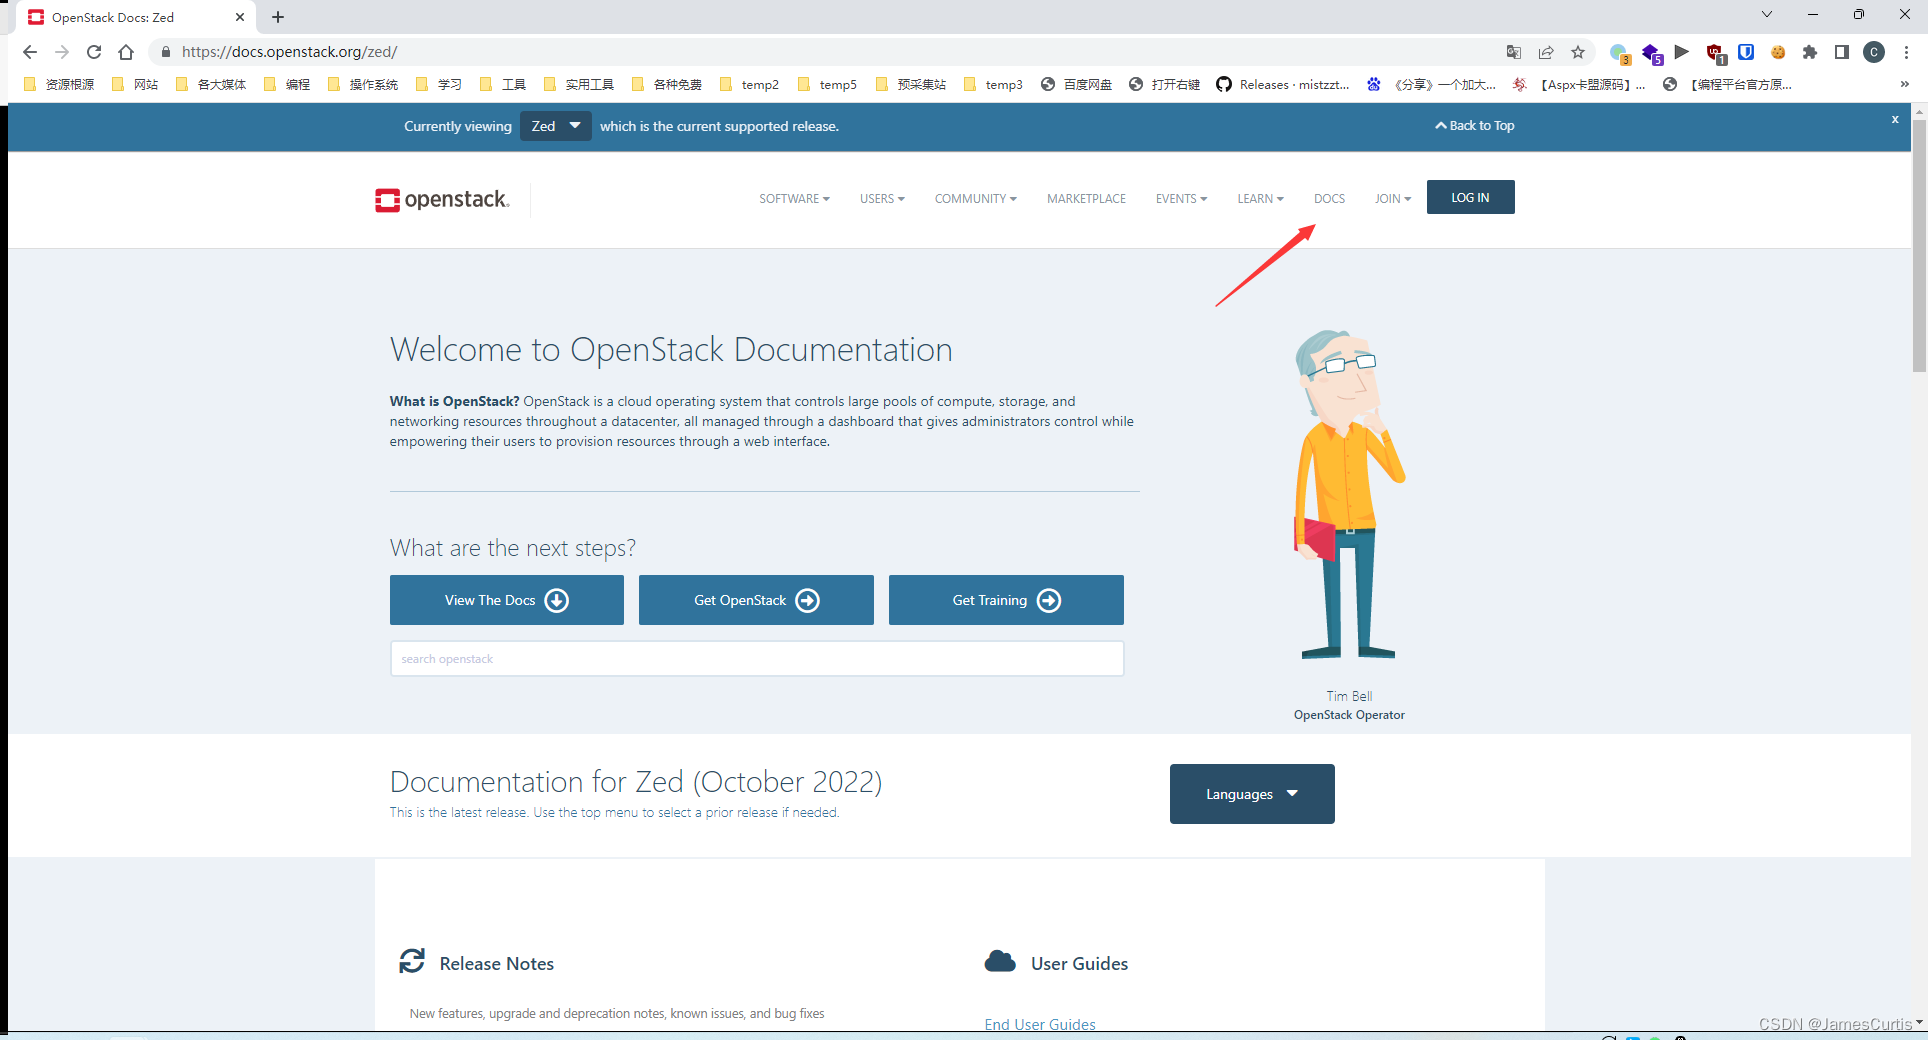Open the Extensions puzzle menu
Screen dimensions: 1928x1040
coord(1810,52)
